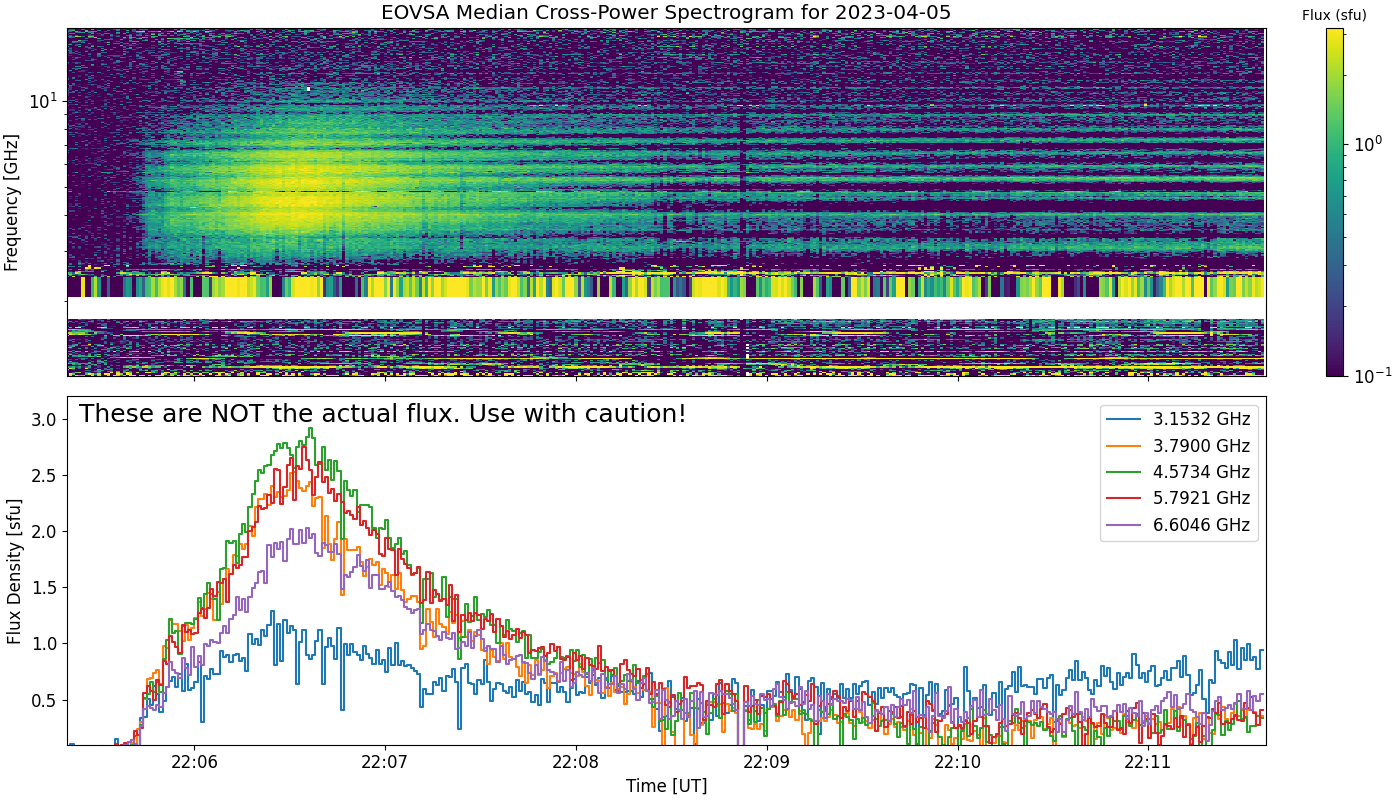This screenshot has height=800, width=1400.
Task: Click the spectrogram title text
Action: tap(666, 13)
